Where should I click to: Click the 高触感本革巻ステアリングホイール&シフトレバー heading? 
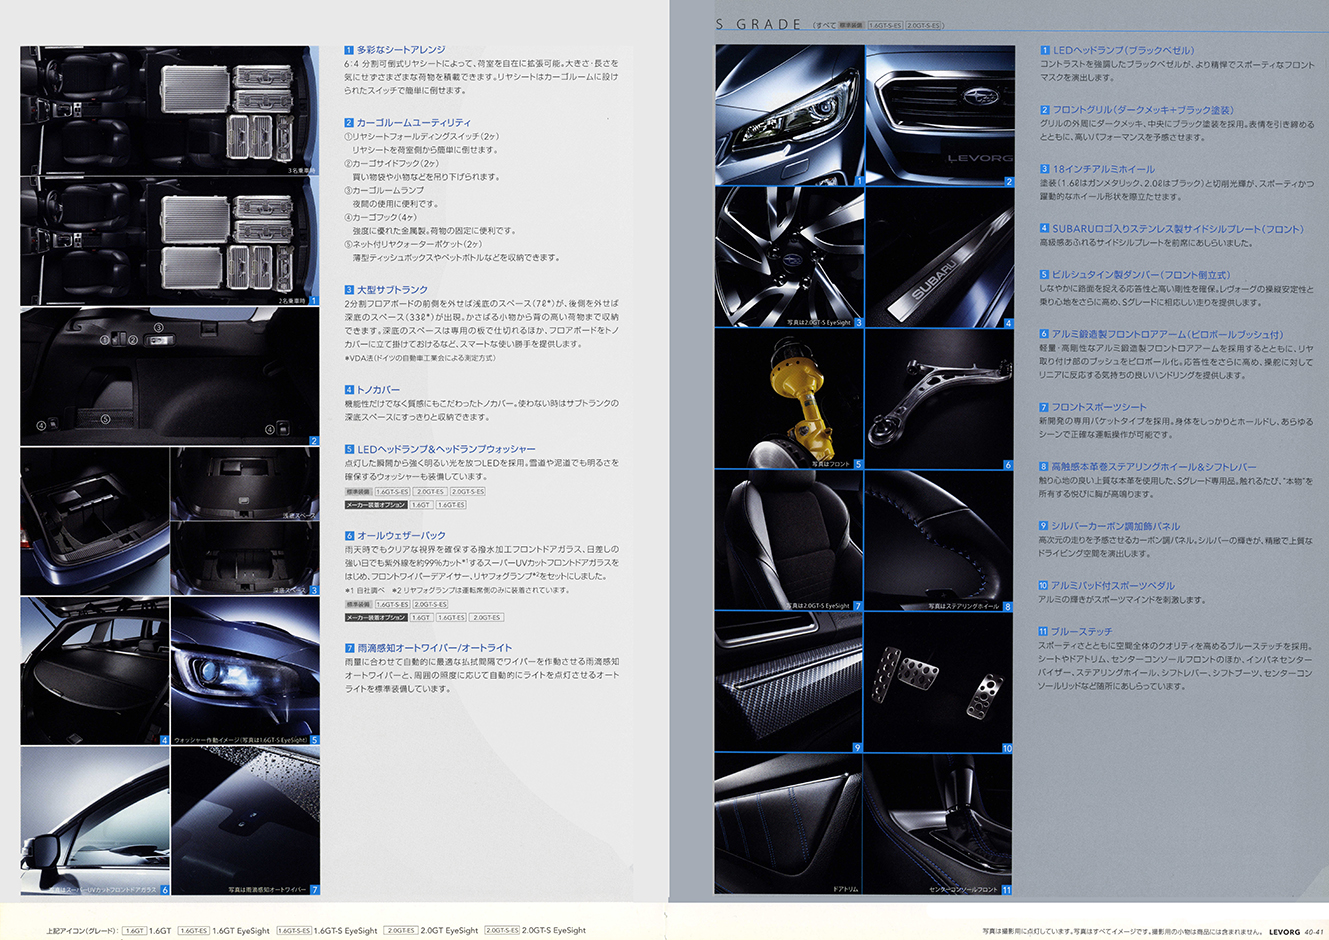[1148, 467]
